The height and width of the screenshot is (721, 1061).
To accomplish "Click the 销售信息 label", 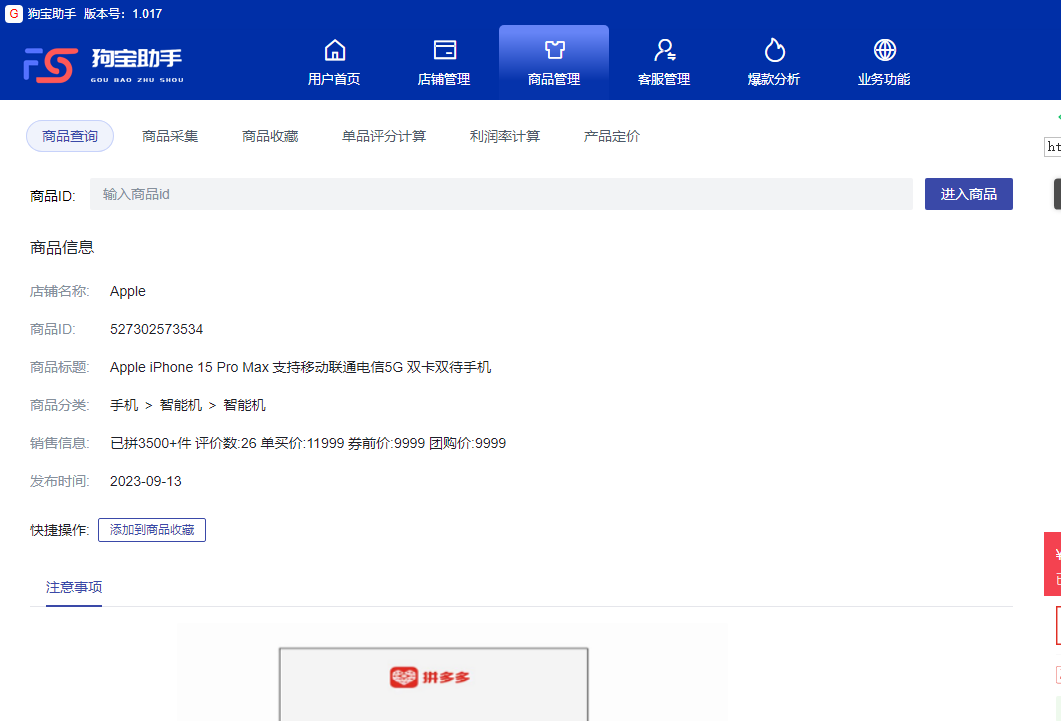I will coord(60,443).
